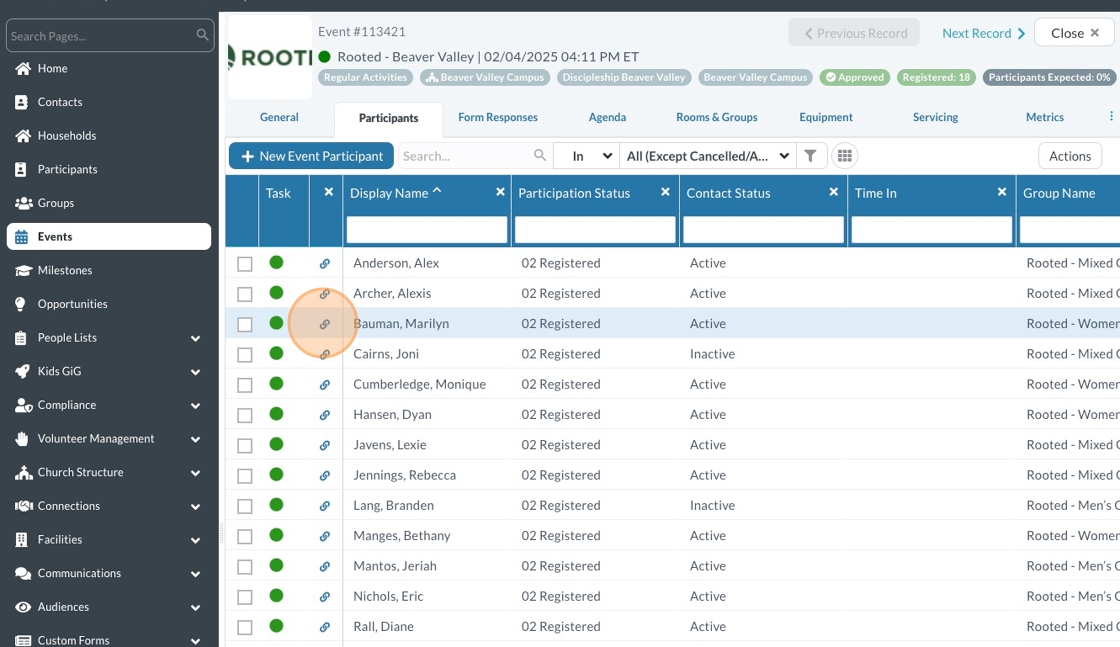The height and width of the screenshot is (647, 1120).
Task: Click the green task dot for Hansen, Dyan
Action: coord(276,414)
